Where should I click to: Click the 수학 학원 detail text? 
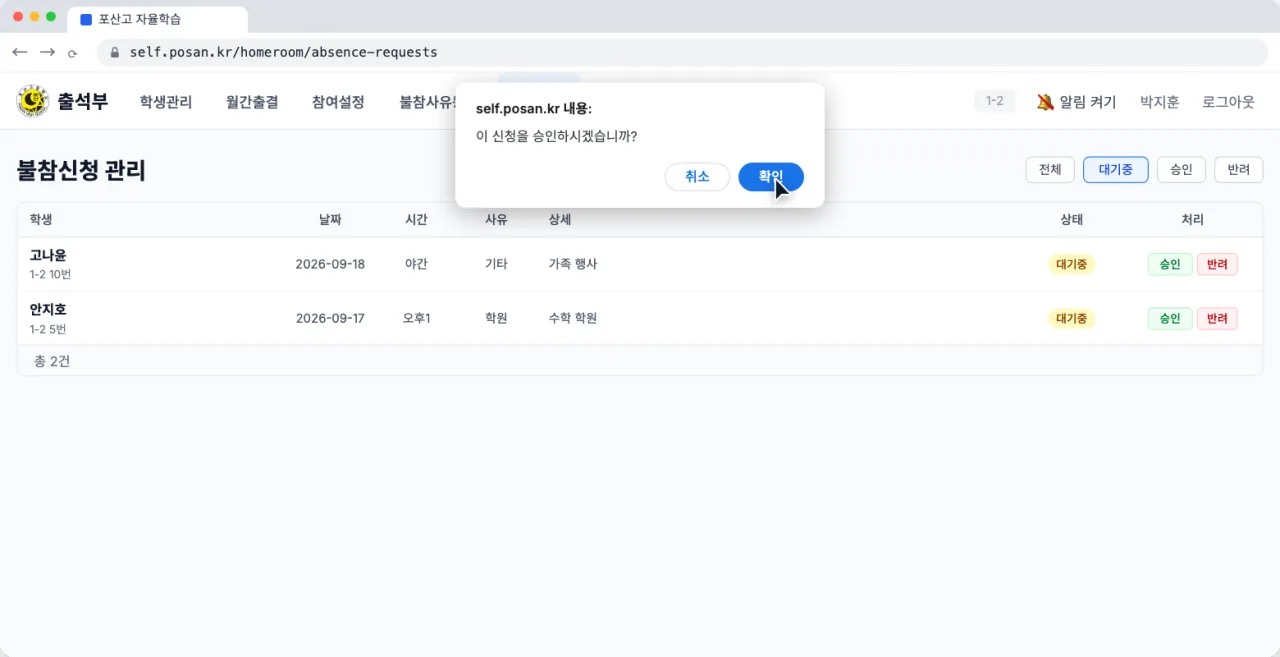click(573, 318)
